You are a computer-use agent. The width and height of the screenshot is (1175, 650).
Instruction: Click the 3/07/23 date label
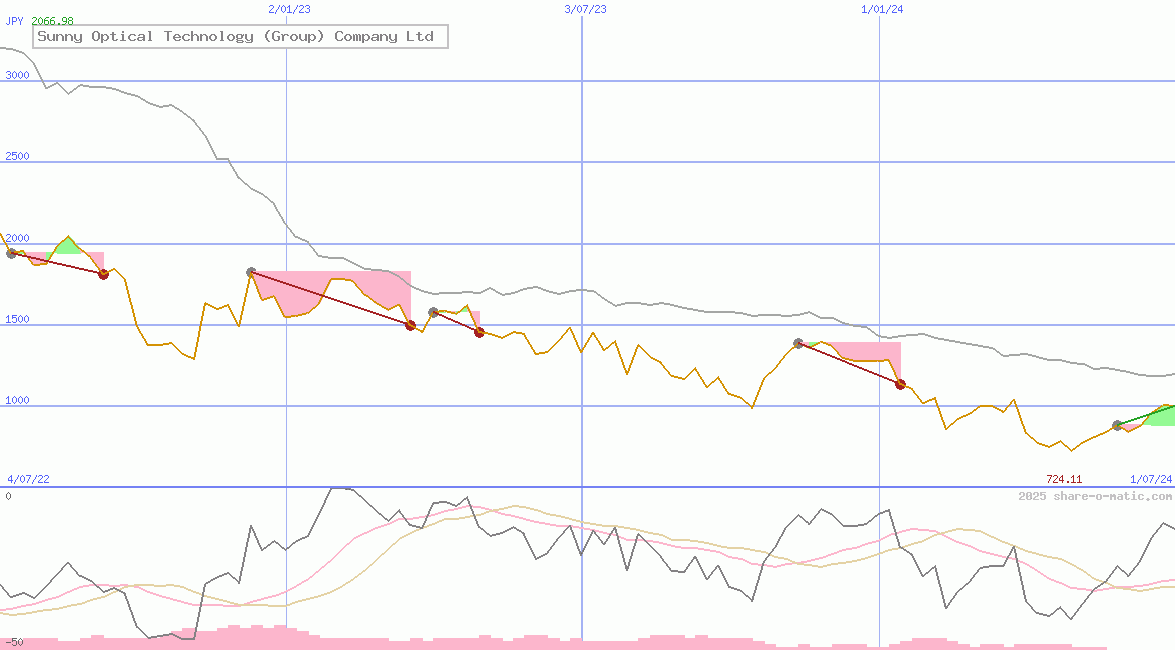tap(585, 9)
